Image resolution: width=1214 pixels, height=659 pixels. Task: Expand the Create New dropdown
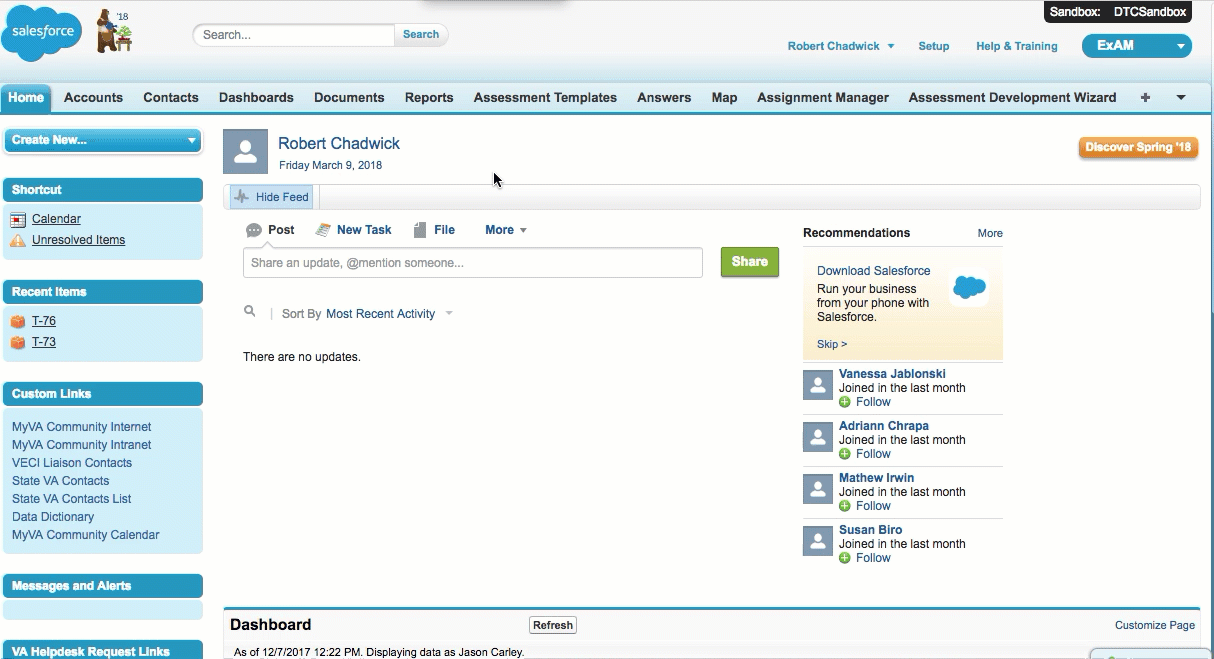tap(103, 140)
